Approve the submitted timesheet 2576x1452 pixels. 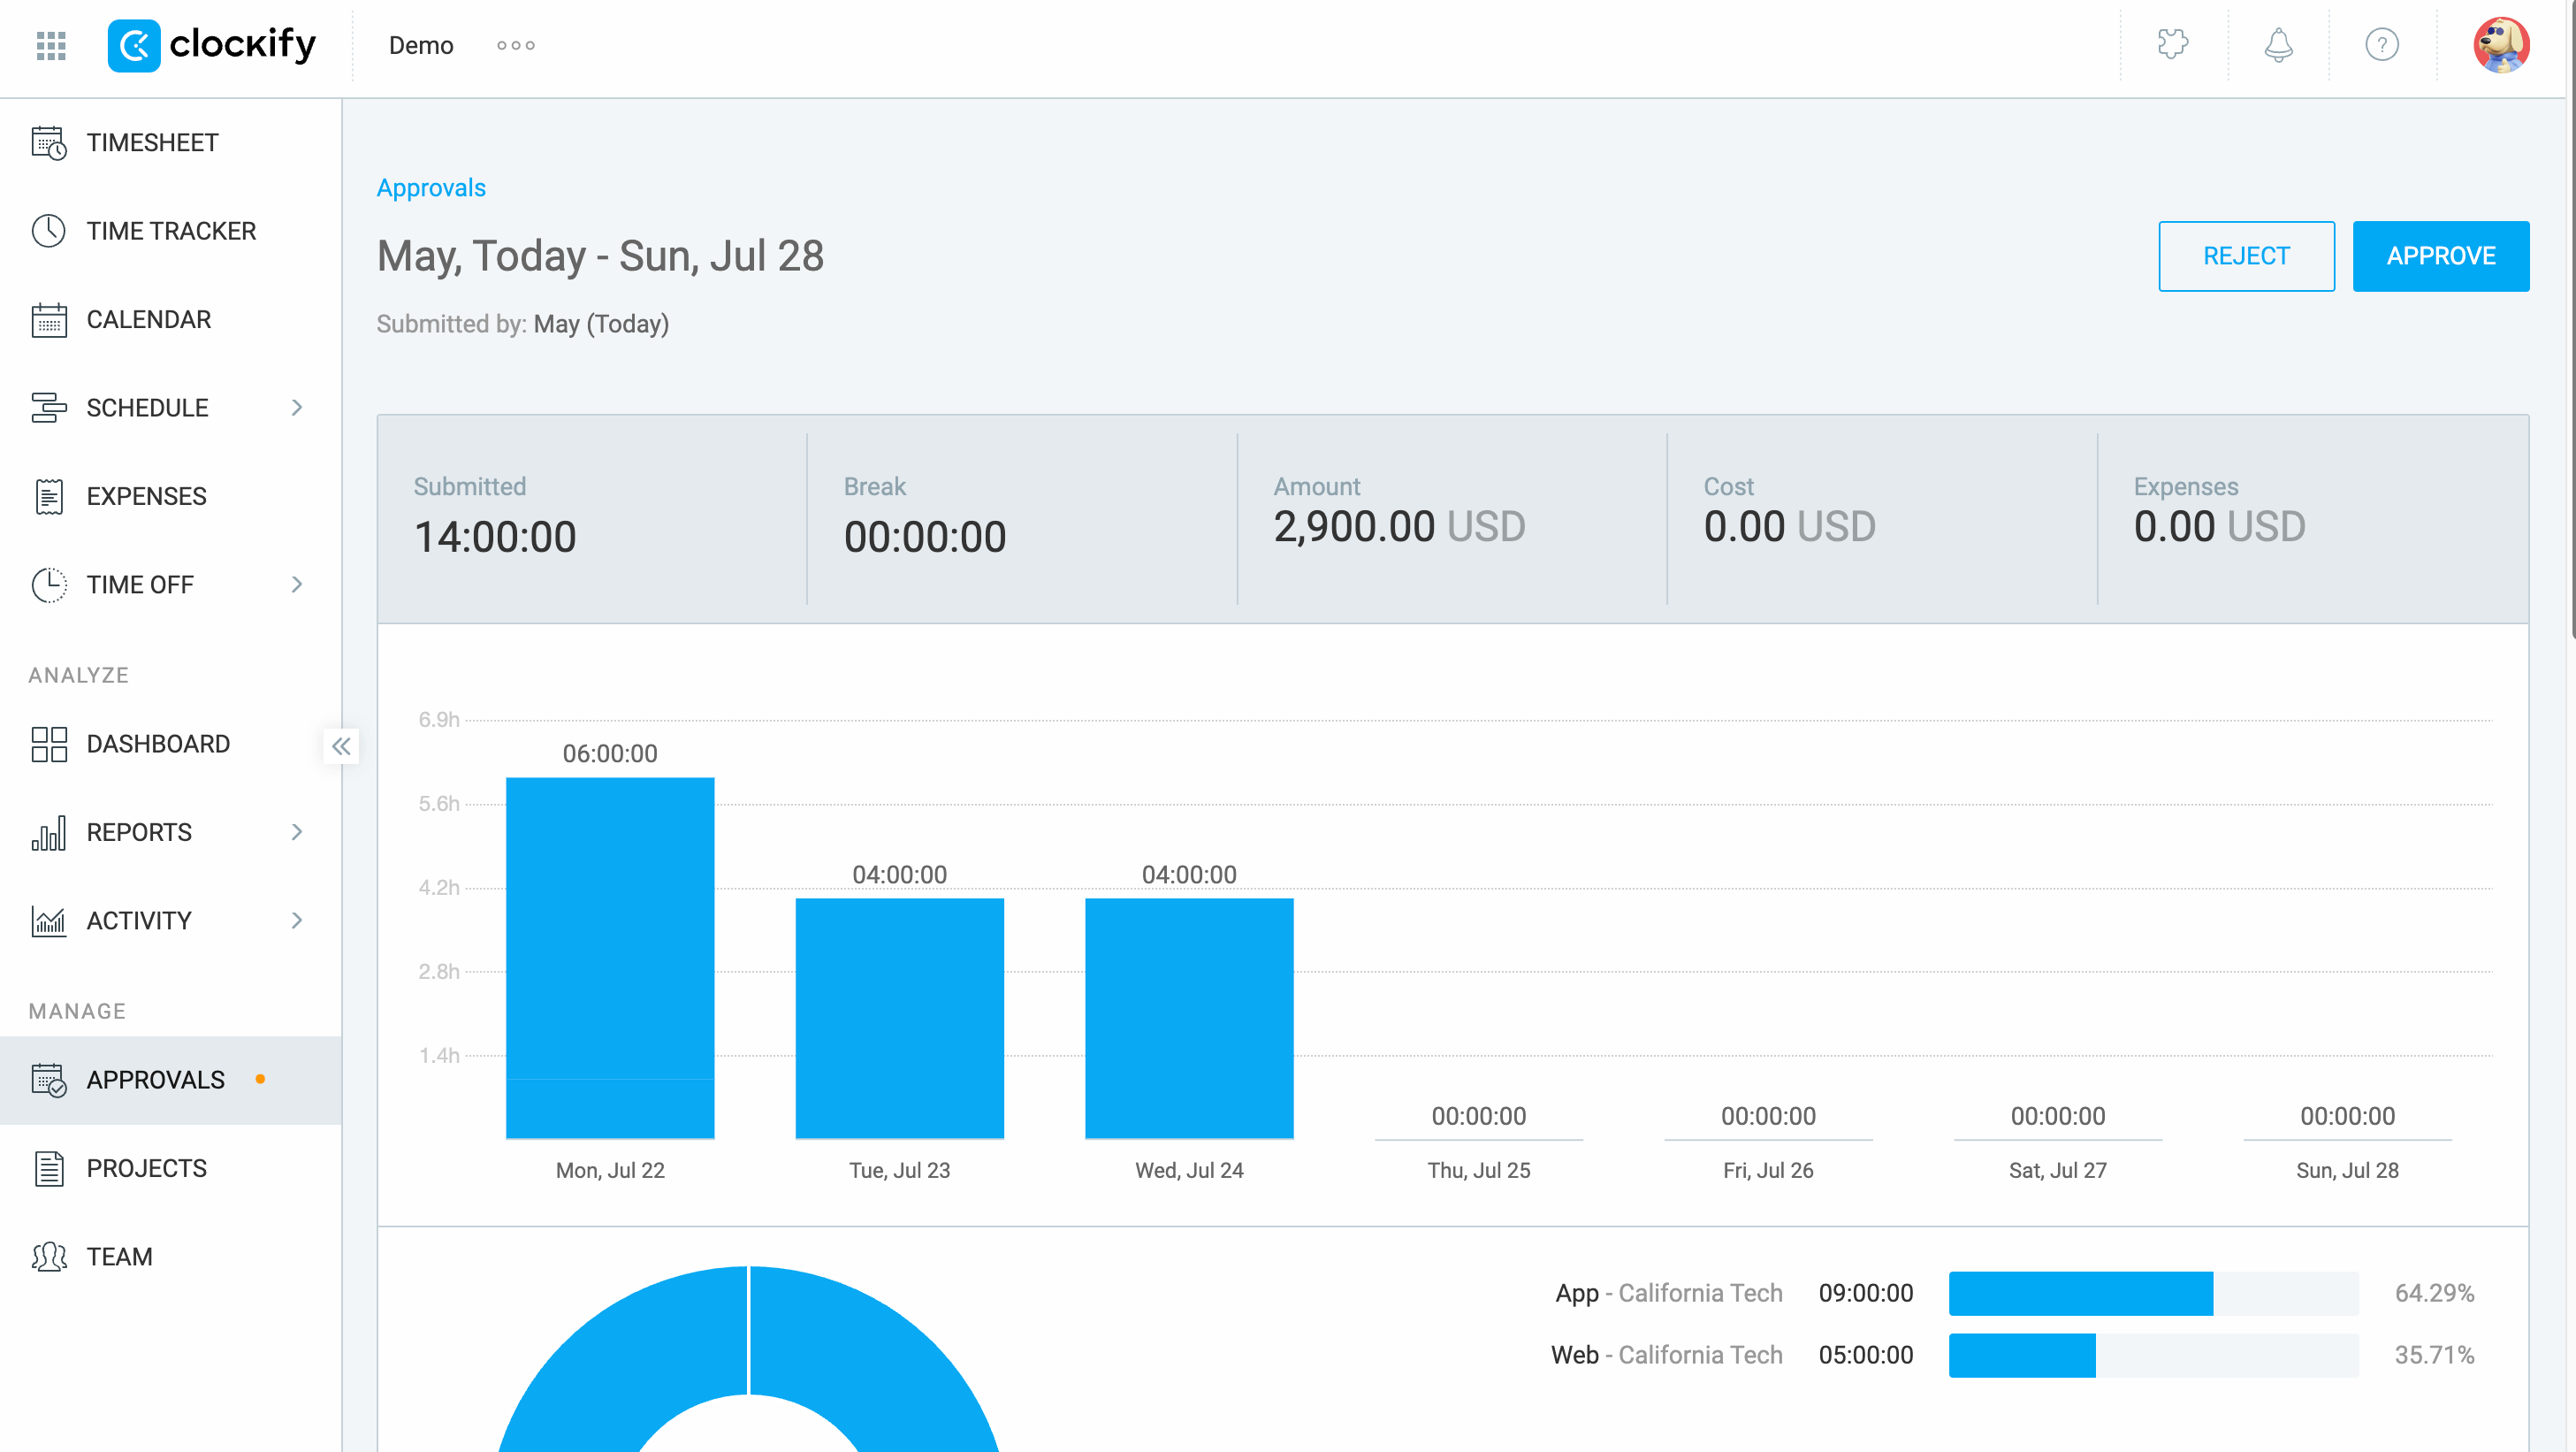[2440, 256]
